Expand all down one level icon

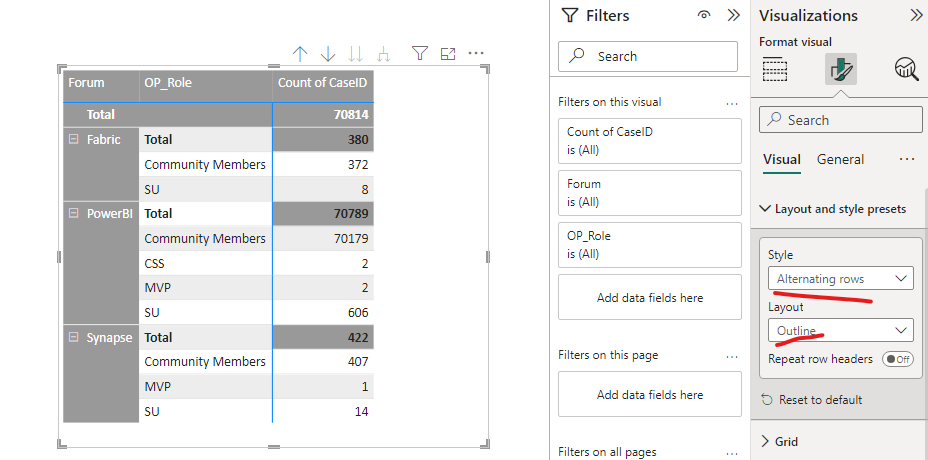(384, 54)
